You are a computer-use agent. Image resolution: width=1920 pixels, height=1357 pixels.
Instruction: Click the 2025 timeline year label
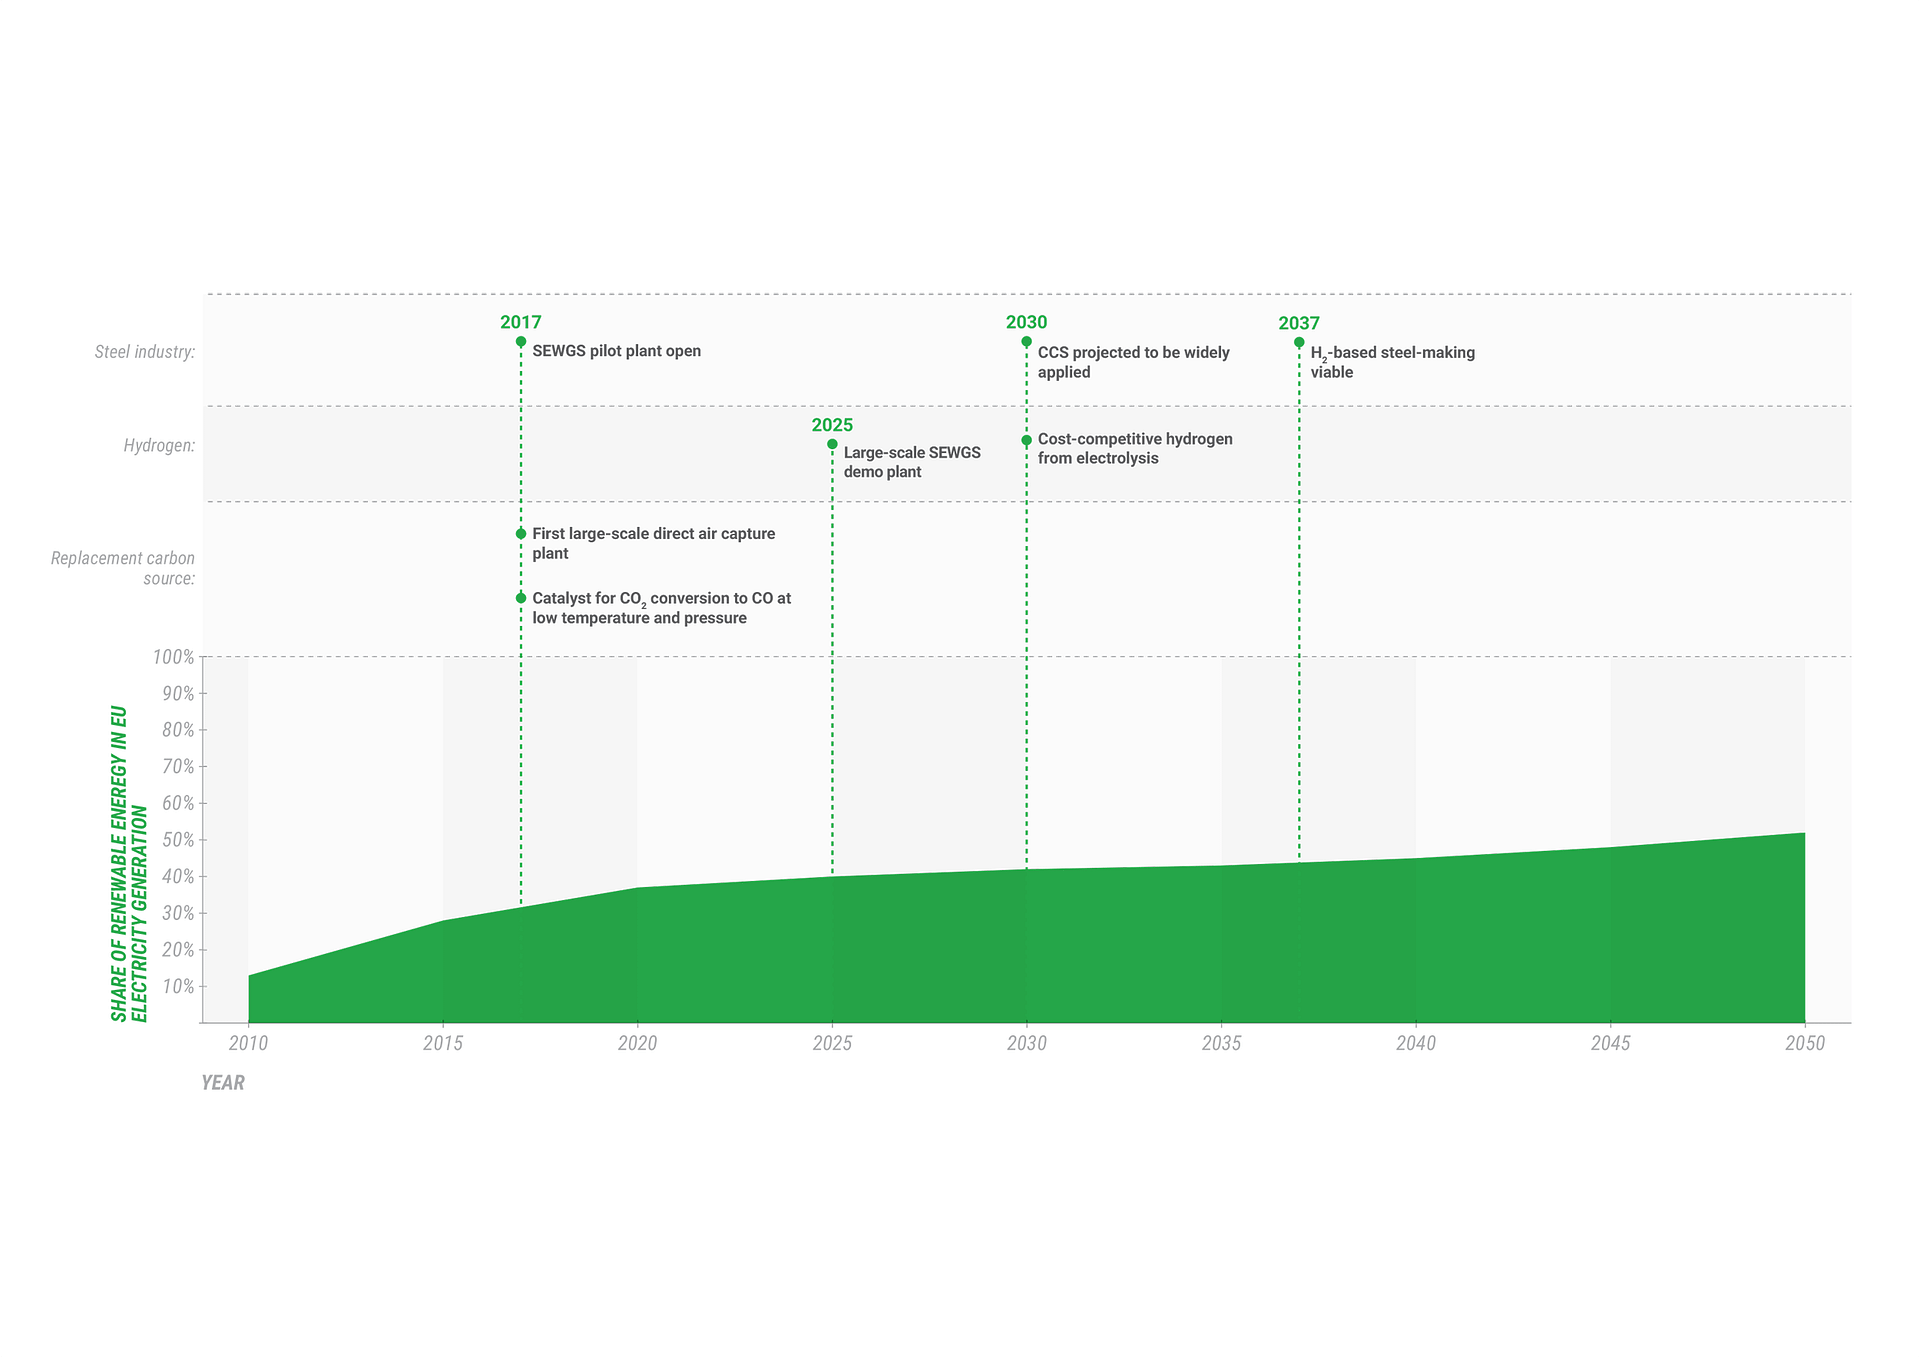[832, 425]
